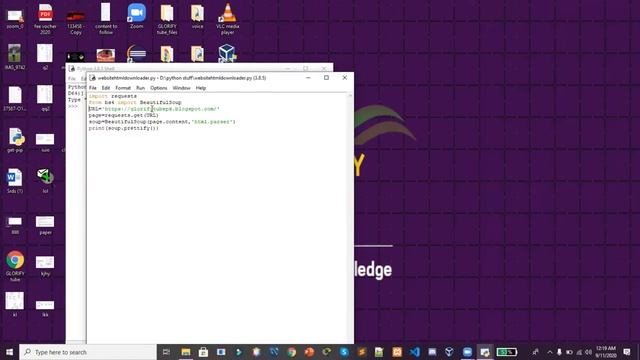The image size is (640, 360).
Task: Open Visual Studio Code from the taskbar
Action: [415, 352]
